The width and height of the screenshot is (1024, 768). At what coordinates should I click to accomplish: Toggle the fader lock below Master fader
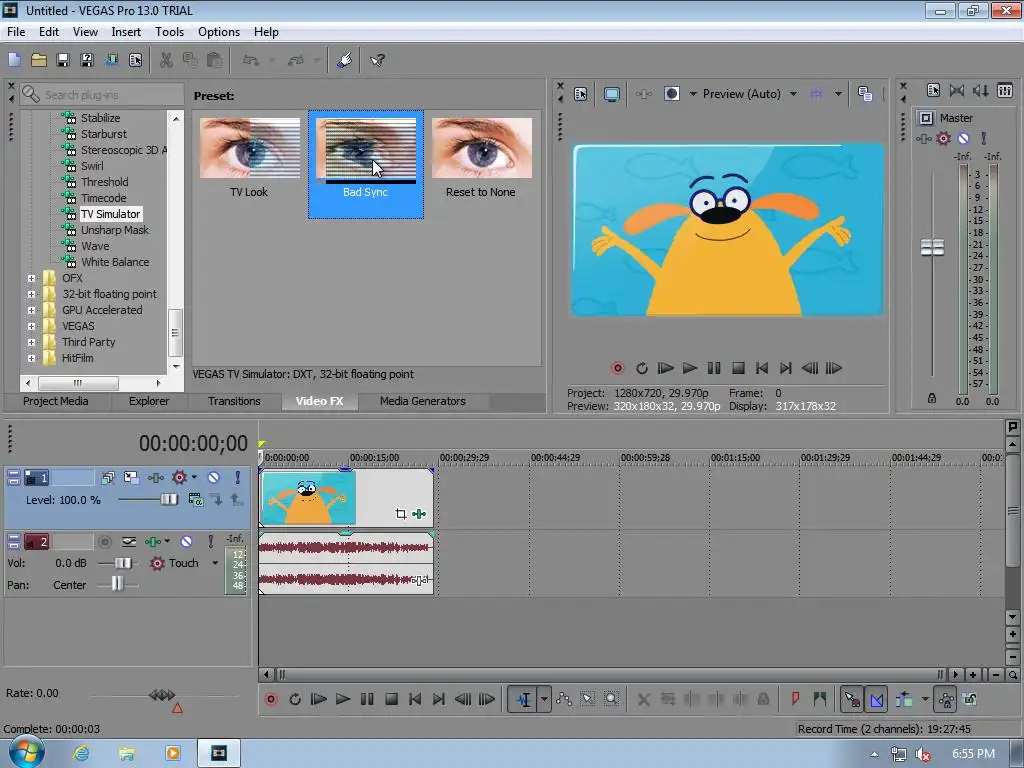(932, 398)
